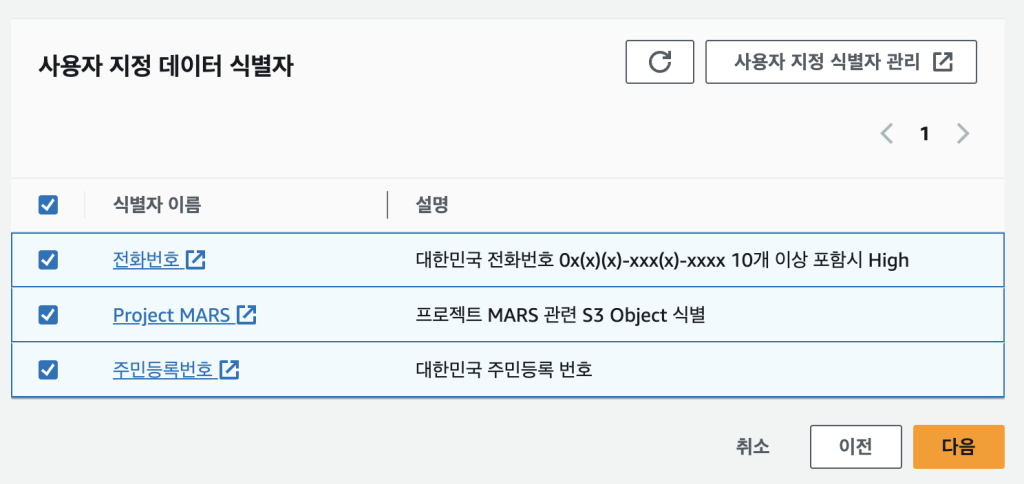Viewport: 1024px width, 484px height.
Task: Click external link icon beside Project MARS
Action: tap(246, 315)
